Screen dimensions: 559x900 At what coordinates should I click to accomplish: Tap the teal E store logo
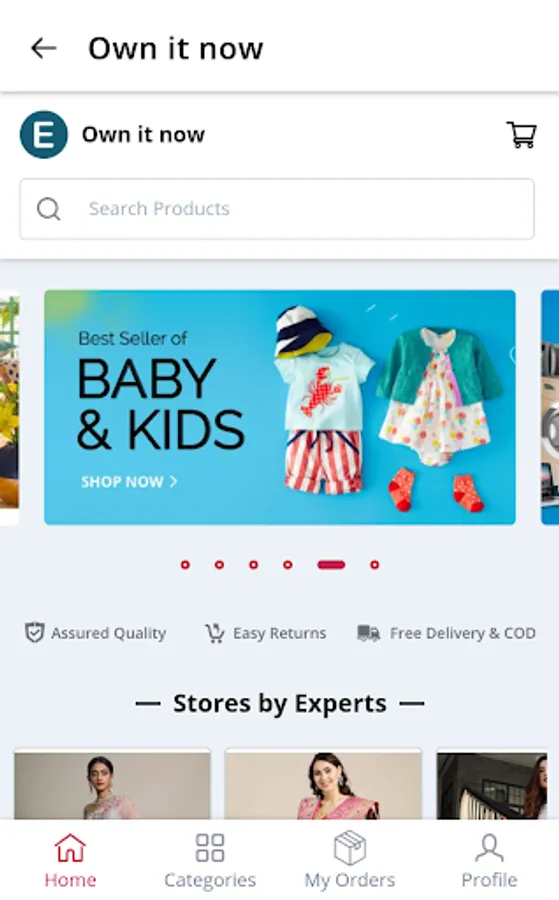coord(44,135)
